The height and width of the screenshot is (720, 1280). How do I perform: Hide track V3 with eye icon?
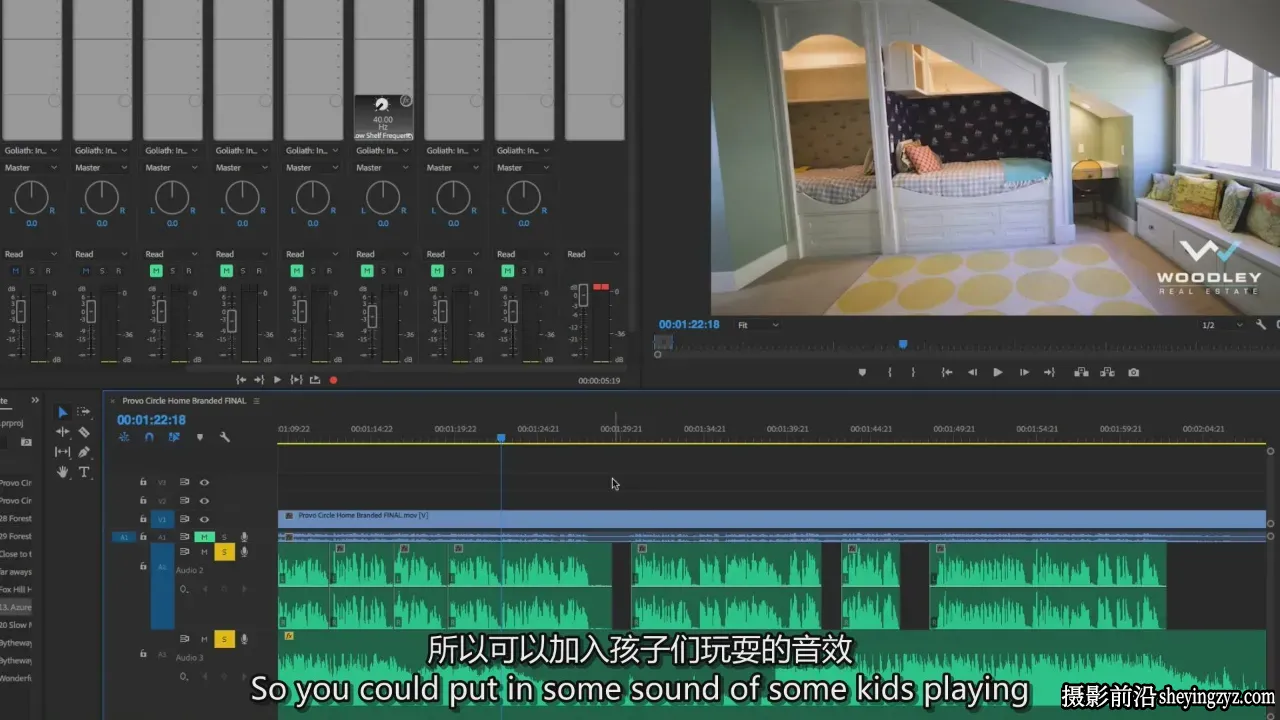(x=204, y=482)
